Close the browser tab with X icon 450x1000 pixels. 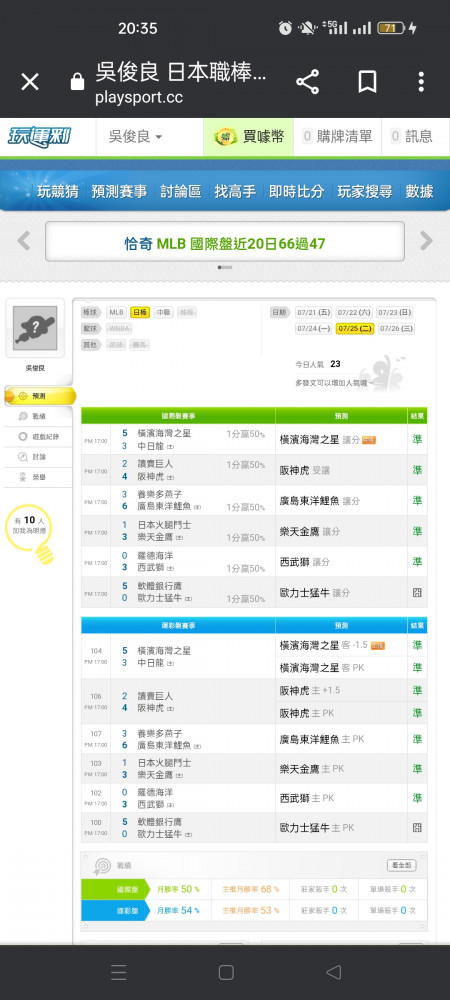(x=30, y=82)
